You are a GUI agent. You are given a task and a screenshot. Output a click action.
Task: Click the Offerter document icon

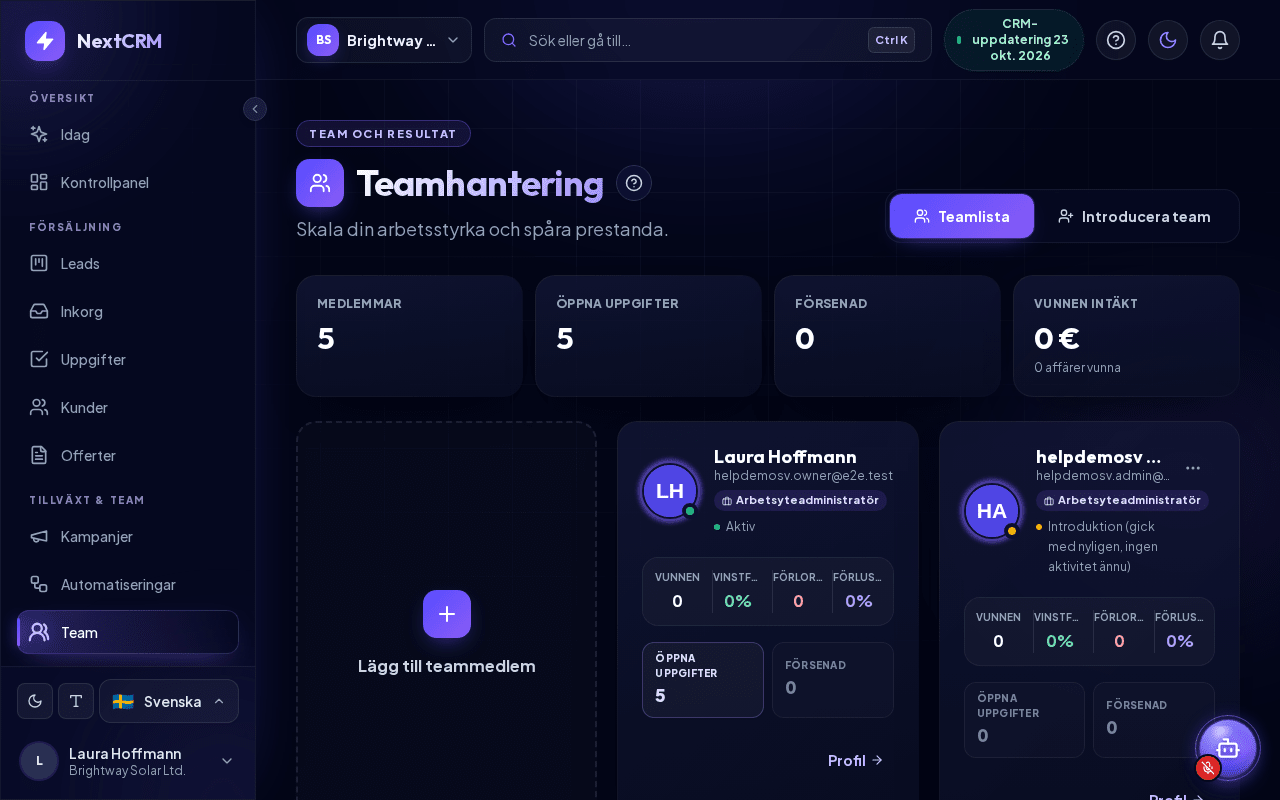pyautogui.click(x=39, y=455)
